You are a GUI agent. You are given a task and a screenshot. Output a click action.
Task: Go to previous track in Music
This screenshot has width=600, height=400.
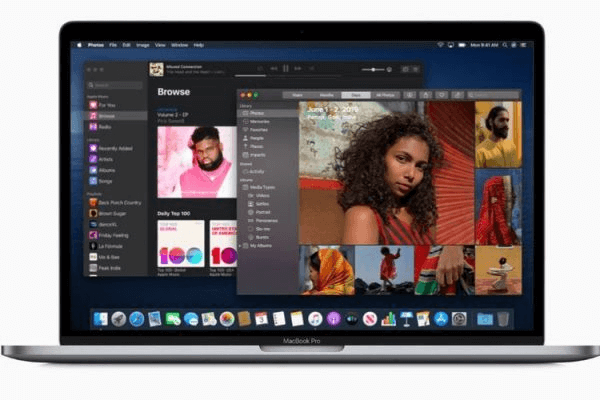click(274, 69)
